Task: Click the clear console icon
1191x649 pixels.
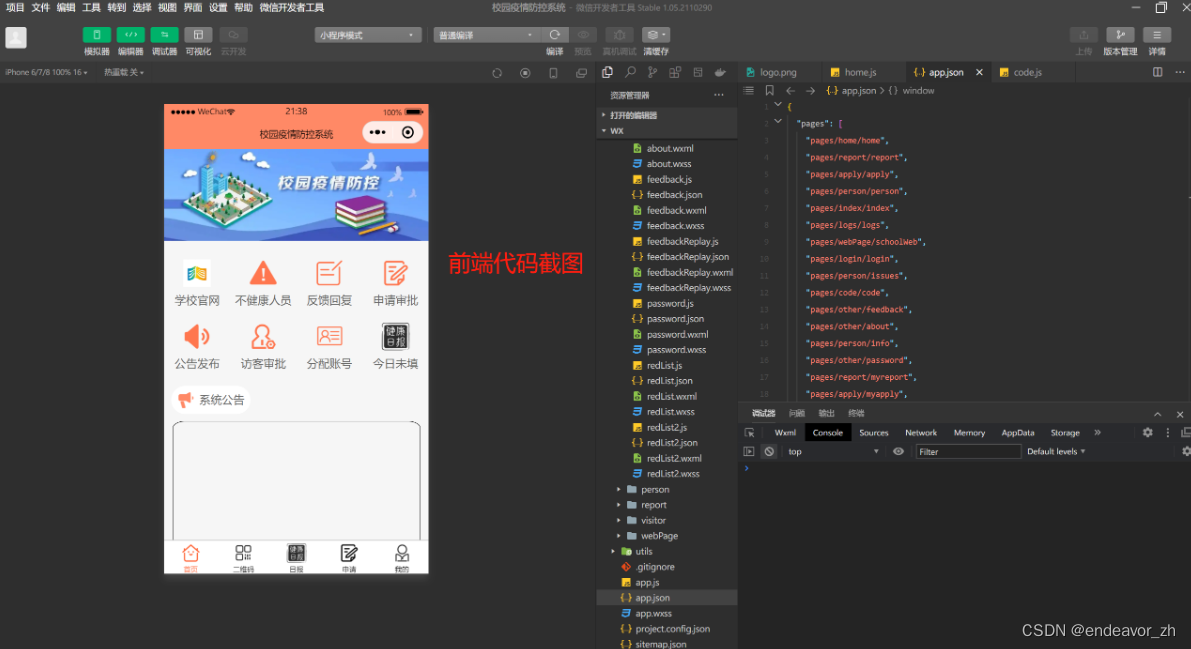Action: (x=769, y=451)
